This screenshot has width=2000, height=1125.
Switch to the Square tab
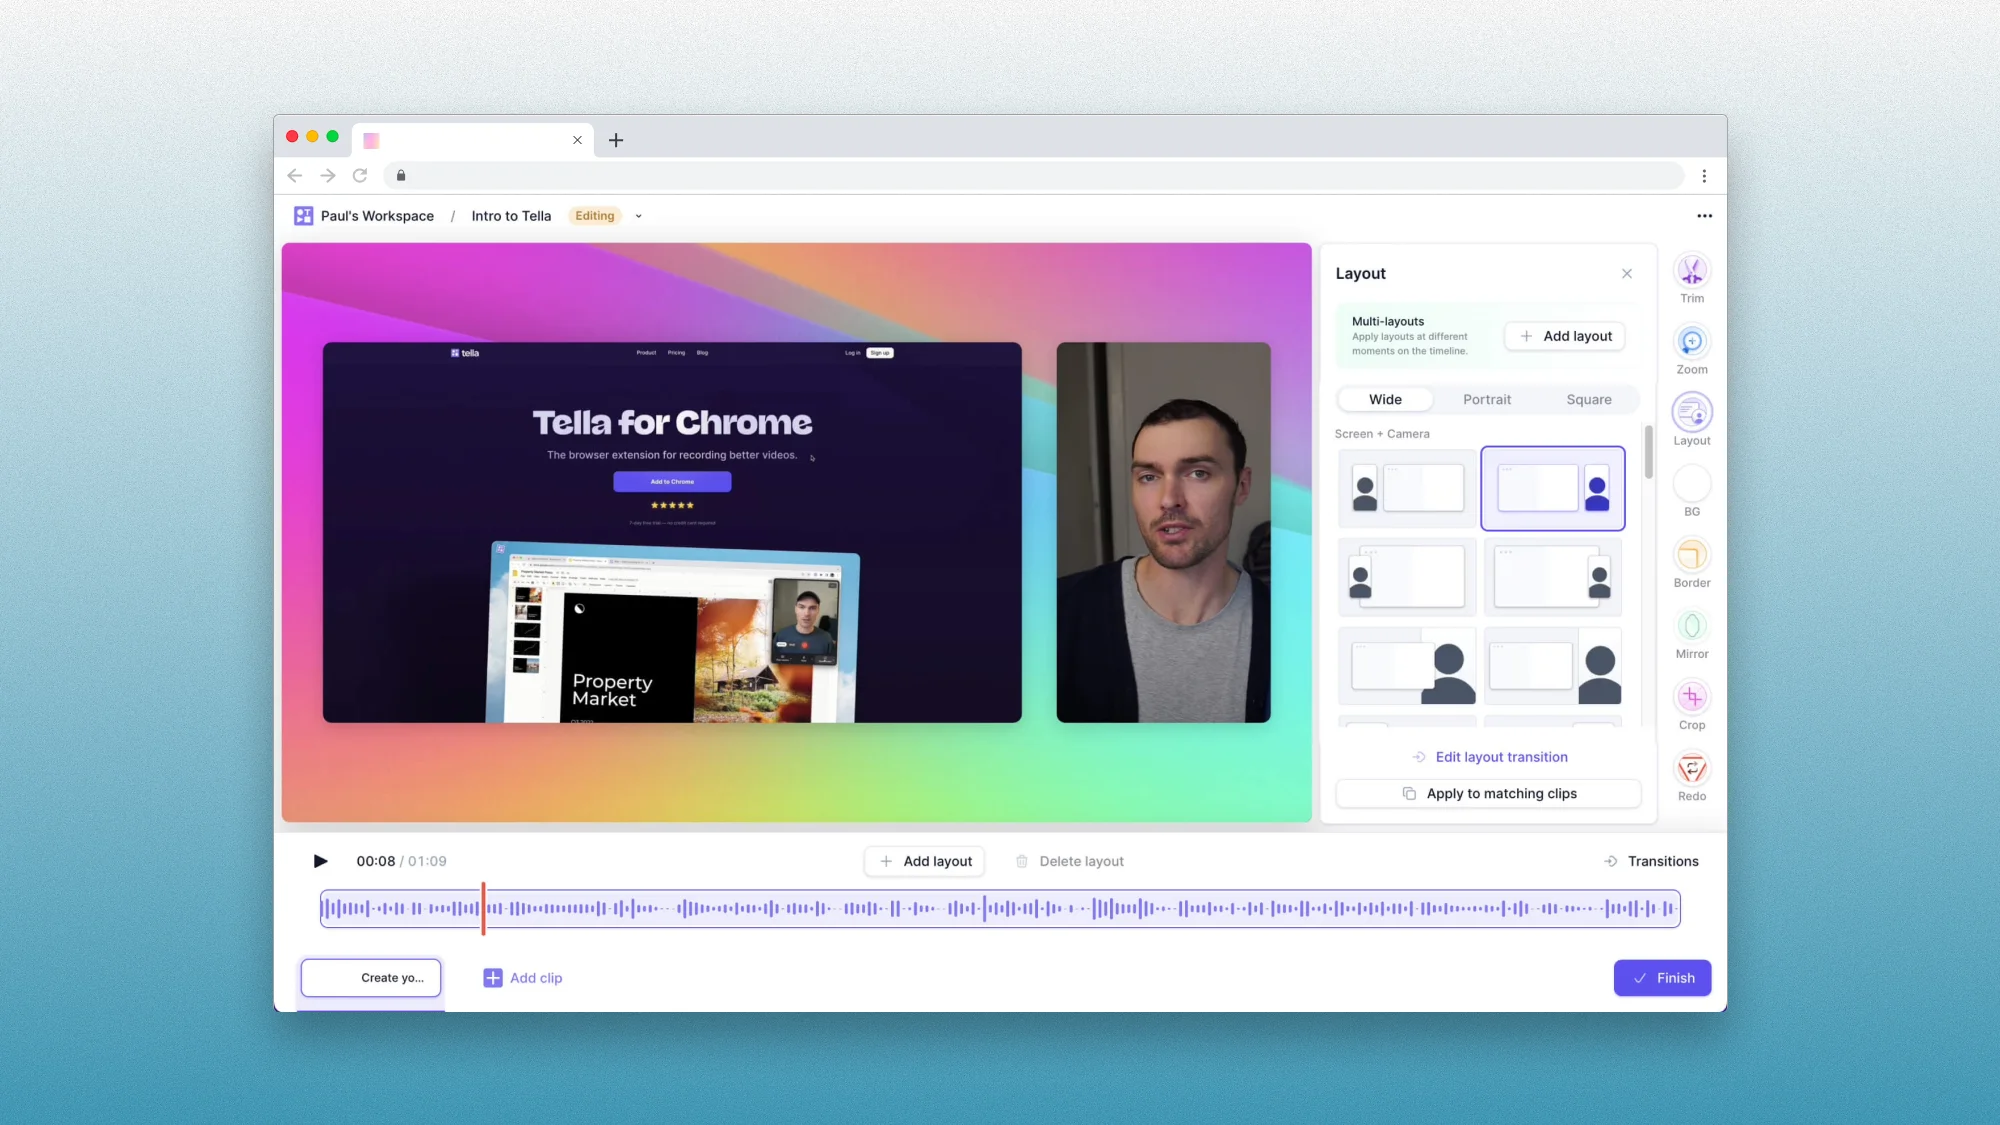(1588, 399)
